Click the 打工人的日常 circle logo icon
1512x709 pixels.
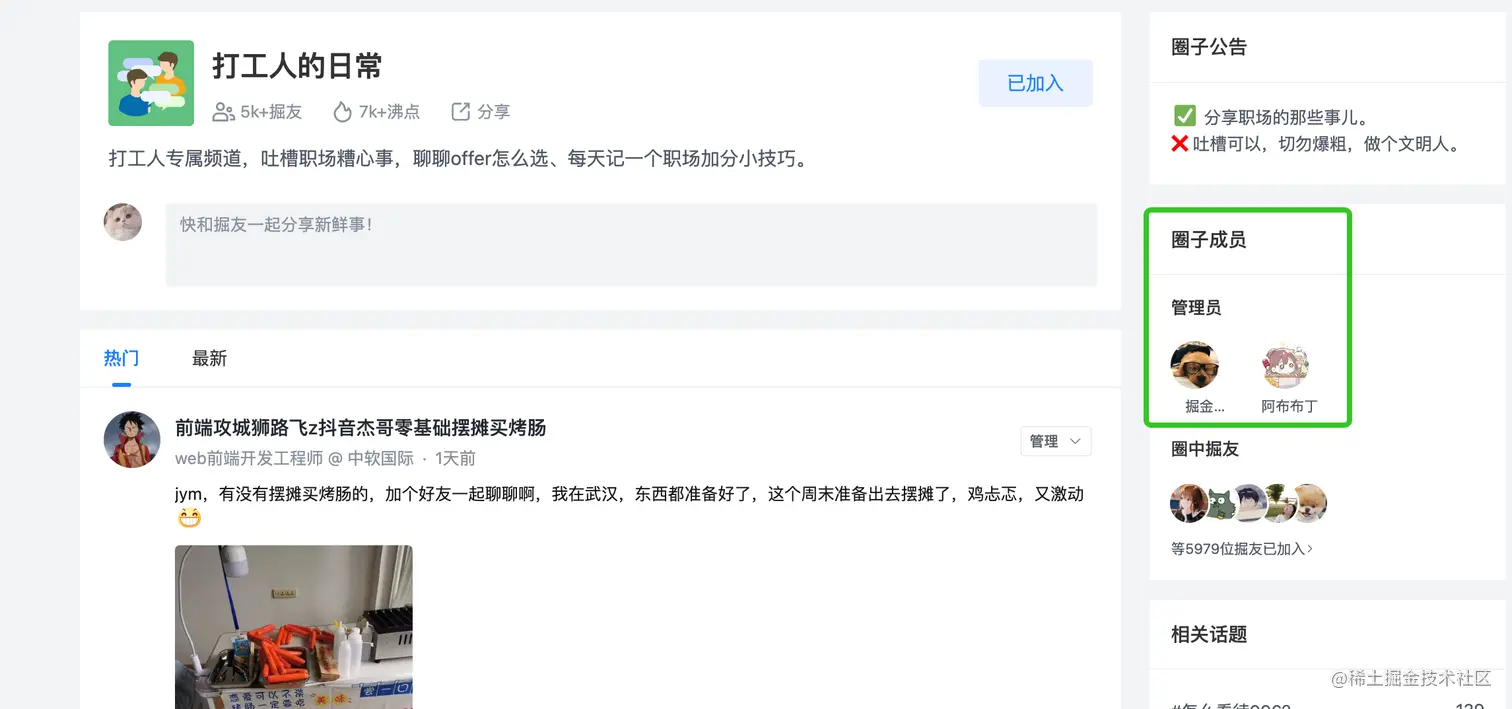click(151, 83)
